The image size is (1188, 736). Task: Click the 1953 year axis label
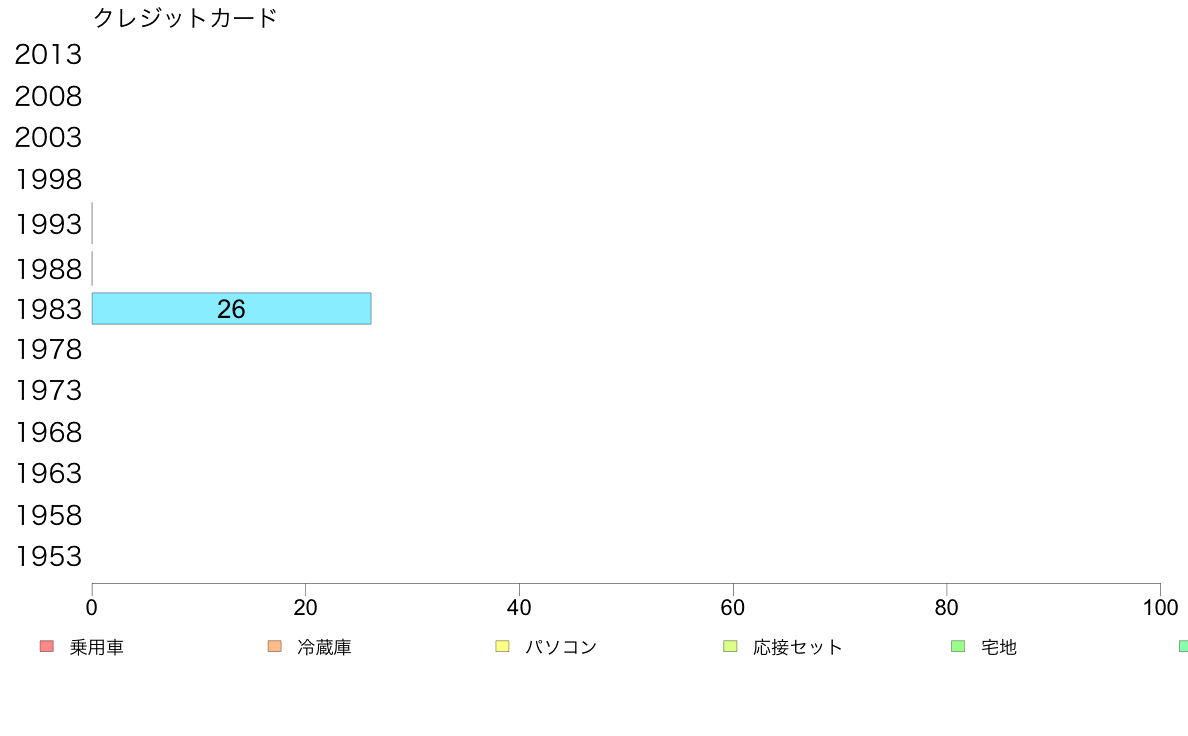pos(48,556)
